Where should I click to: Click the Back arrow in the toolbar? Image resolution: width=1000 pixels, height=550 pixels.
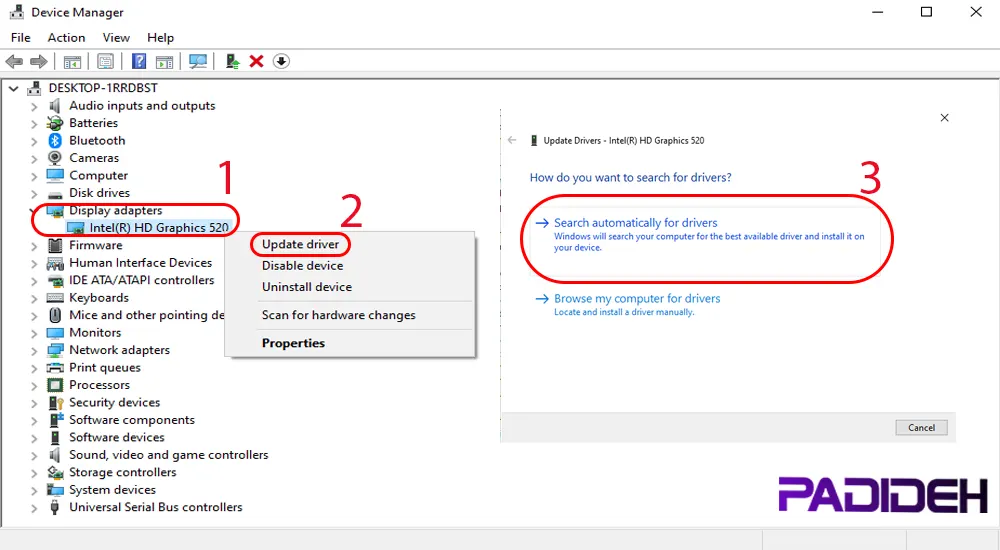point(14,61)
